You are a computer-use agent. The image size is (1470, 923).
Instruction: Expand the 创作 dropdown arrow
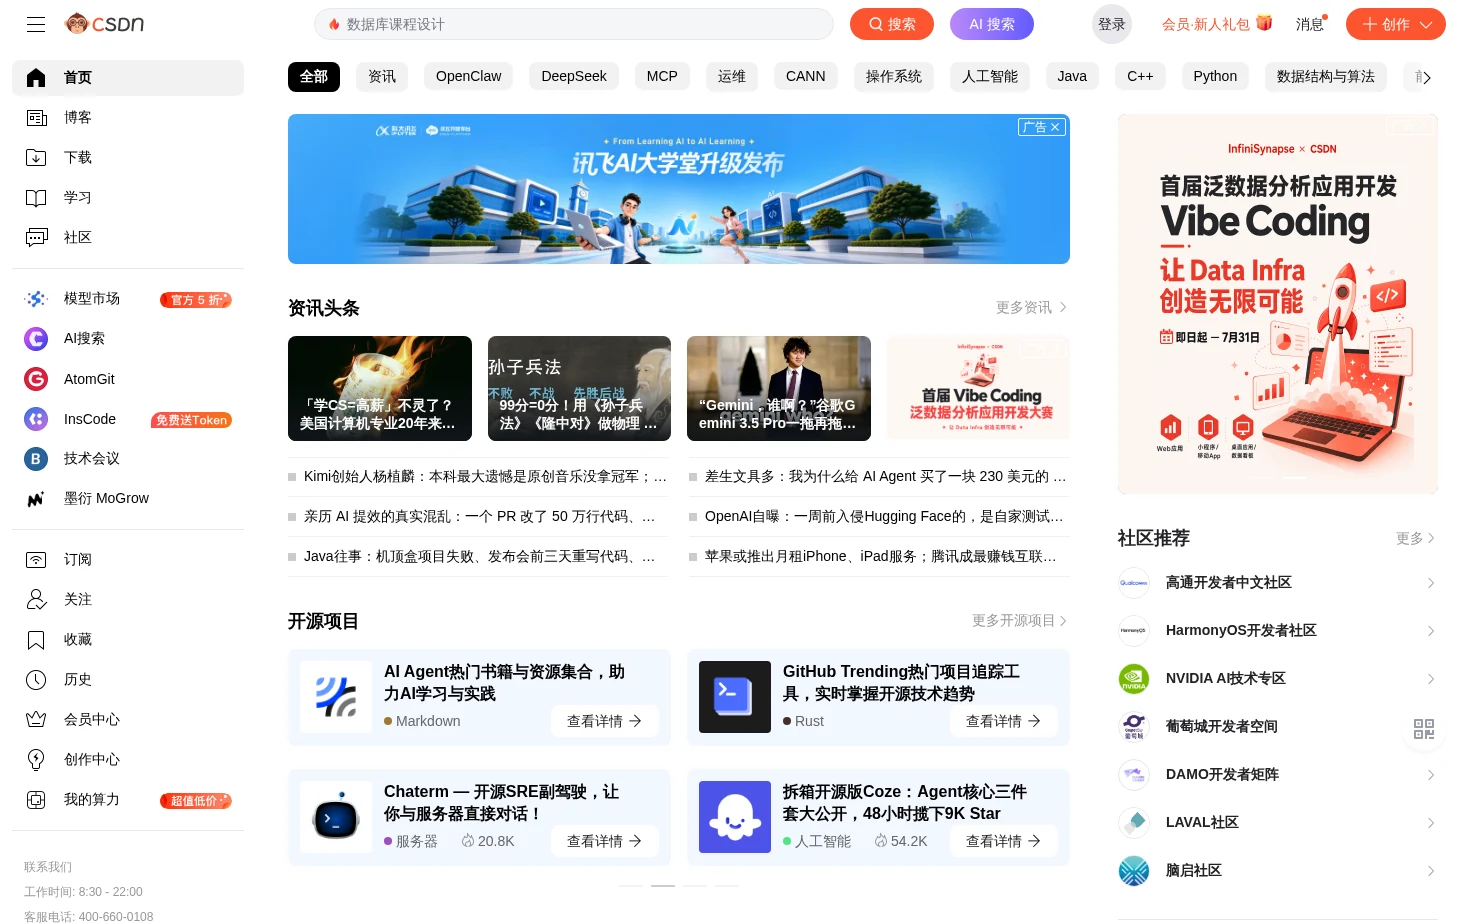pos(1426,24)
